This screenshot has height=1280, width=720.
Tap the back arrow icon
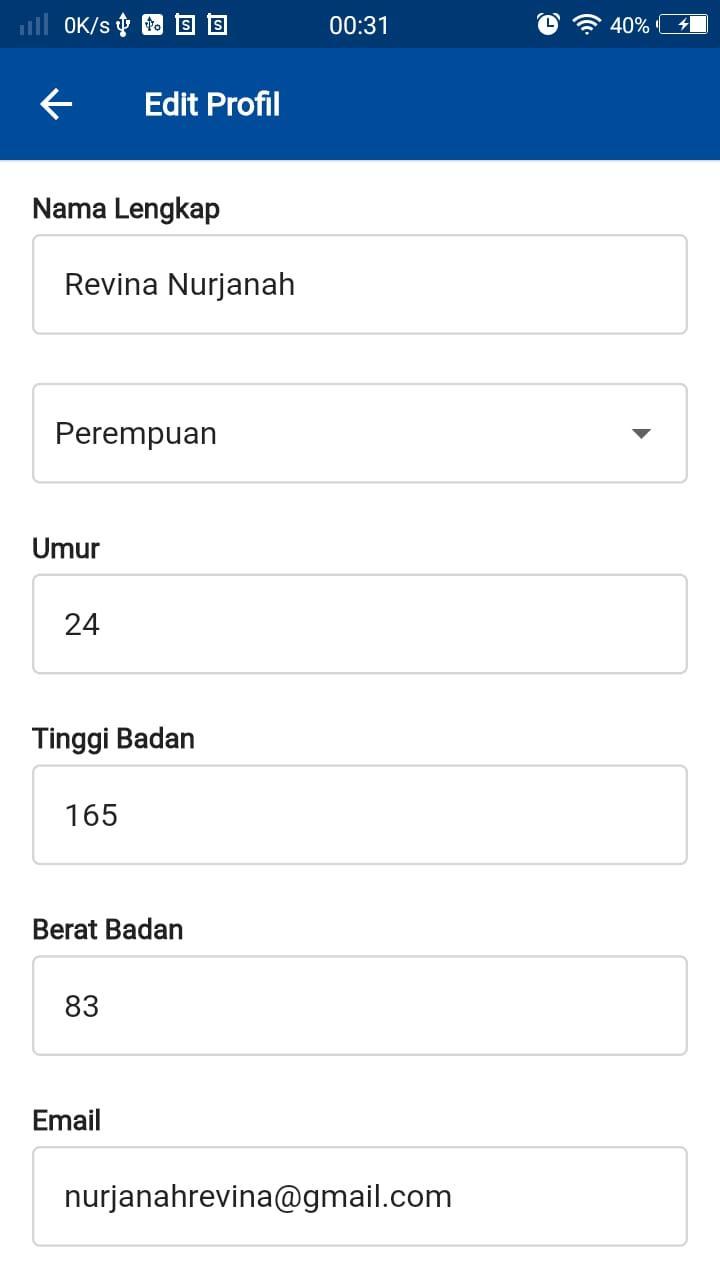click(56, 104)
